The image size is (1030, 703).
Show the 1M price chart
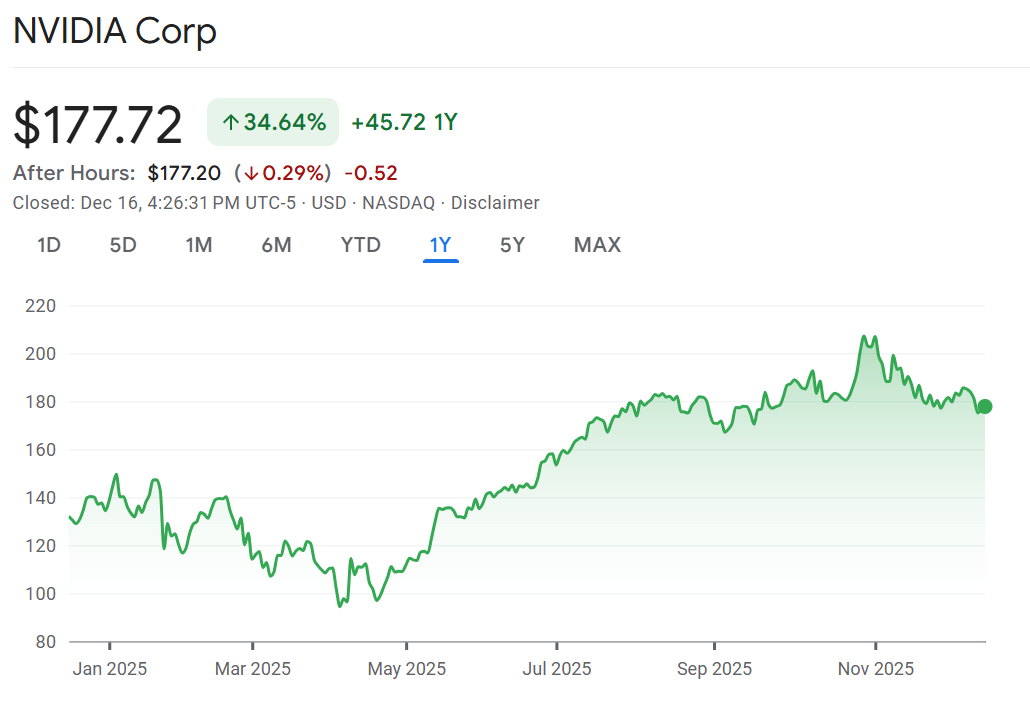pos(199,245)
